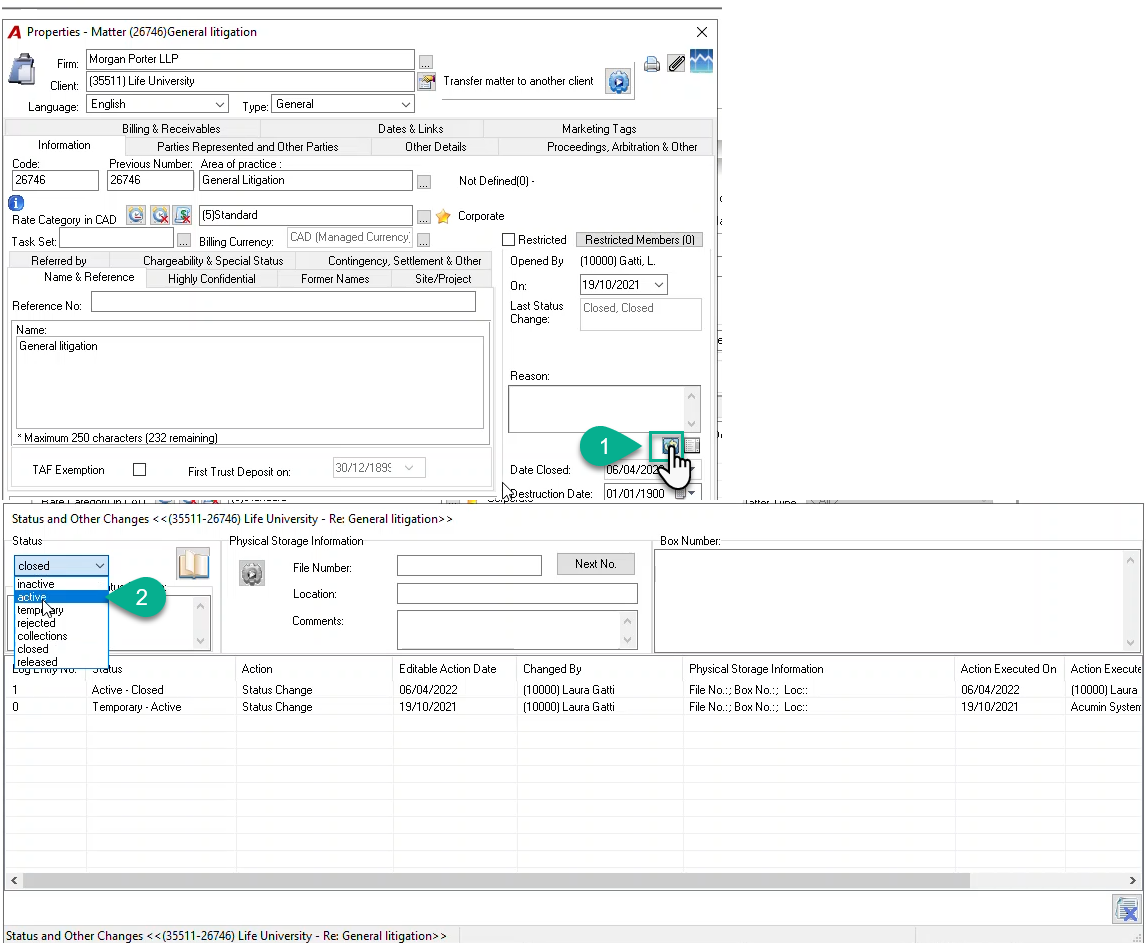Open the Former Names sub-tab

335,279
